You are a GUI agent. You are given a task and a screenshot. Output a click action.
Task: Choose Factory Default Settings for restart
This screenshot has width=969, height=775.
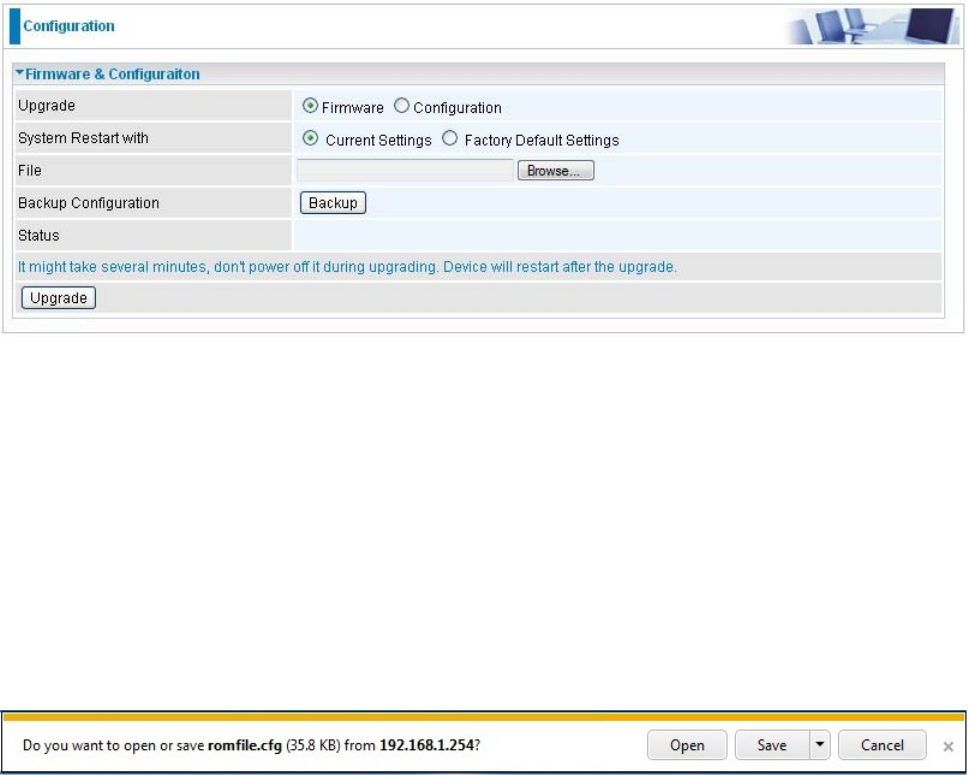450,138
